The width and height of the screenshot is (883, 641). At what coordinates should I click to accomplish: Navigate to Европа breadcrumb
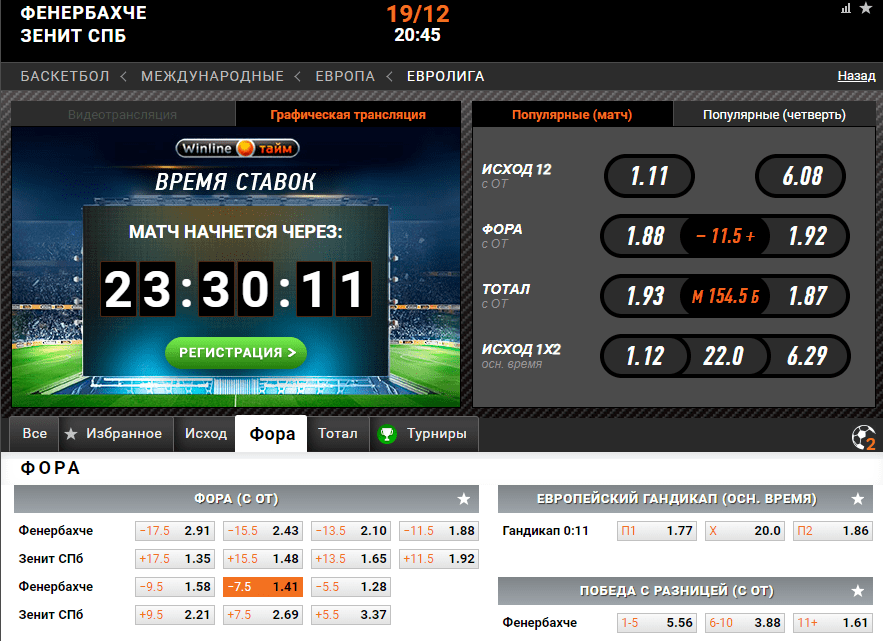pyautogui.click(x=345, y=76)
